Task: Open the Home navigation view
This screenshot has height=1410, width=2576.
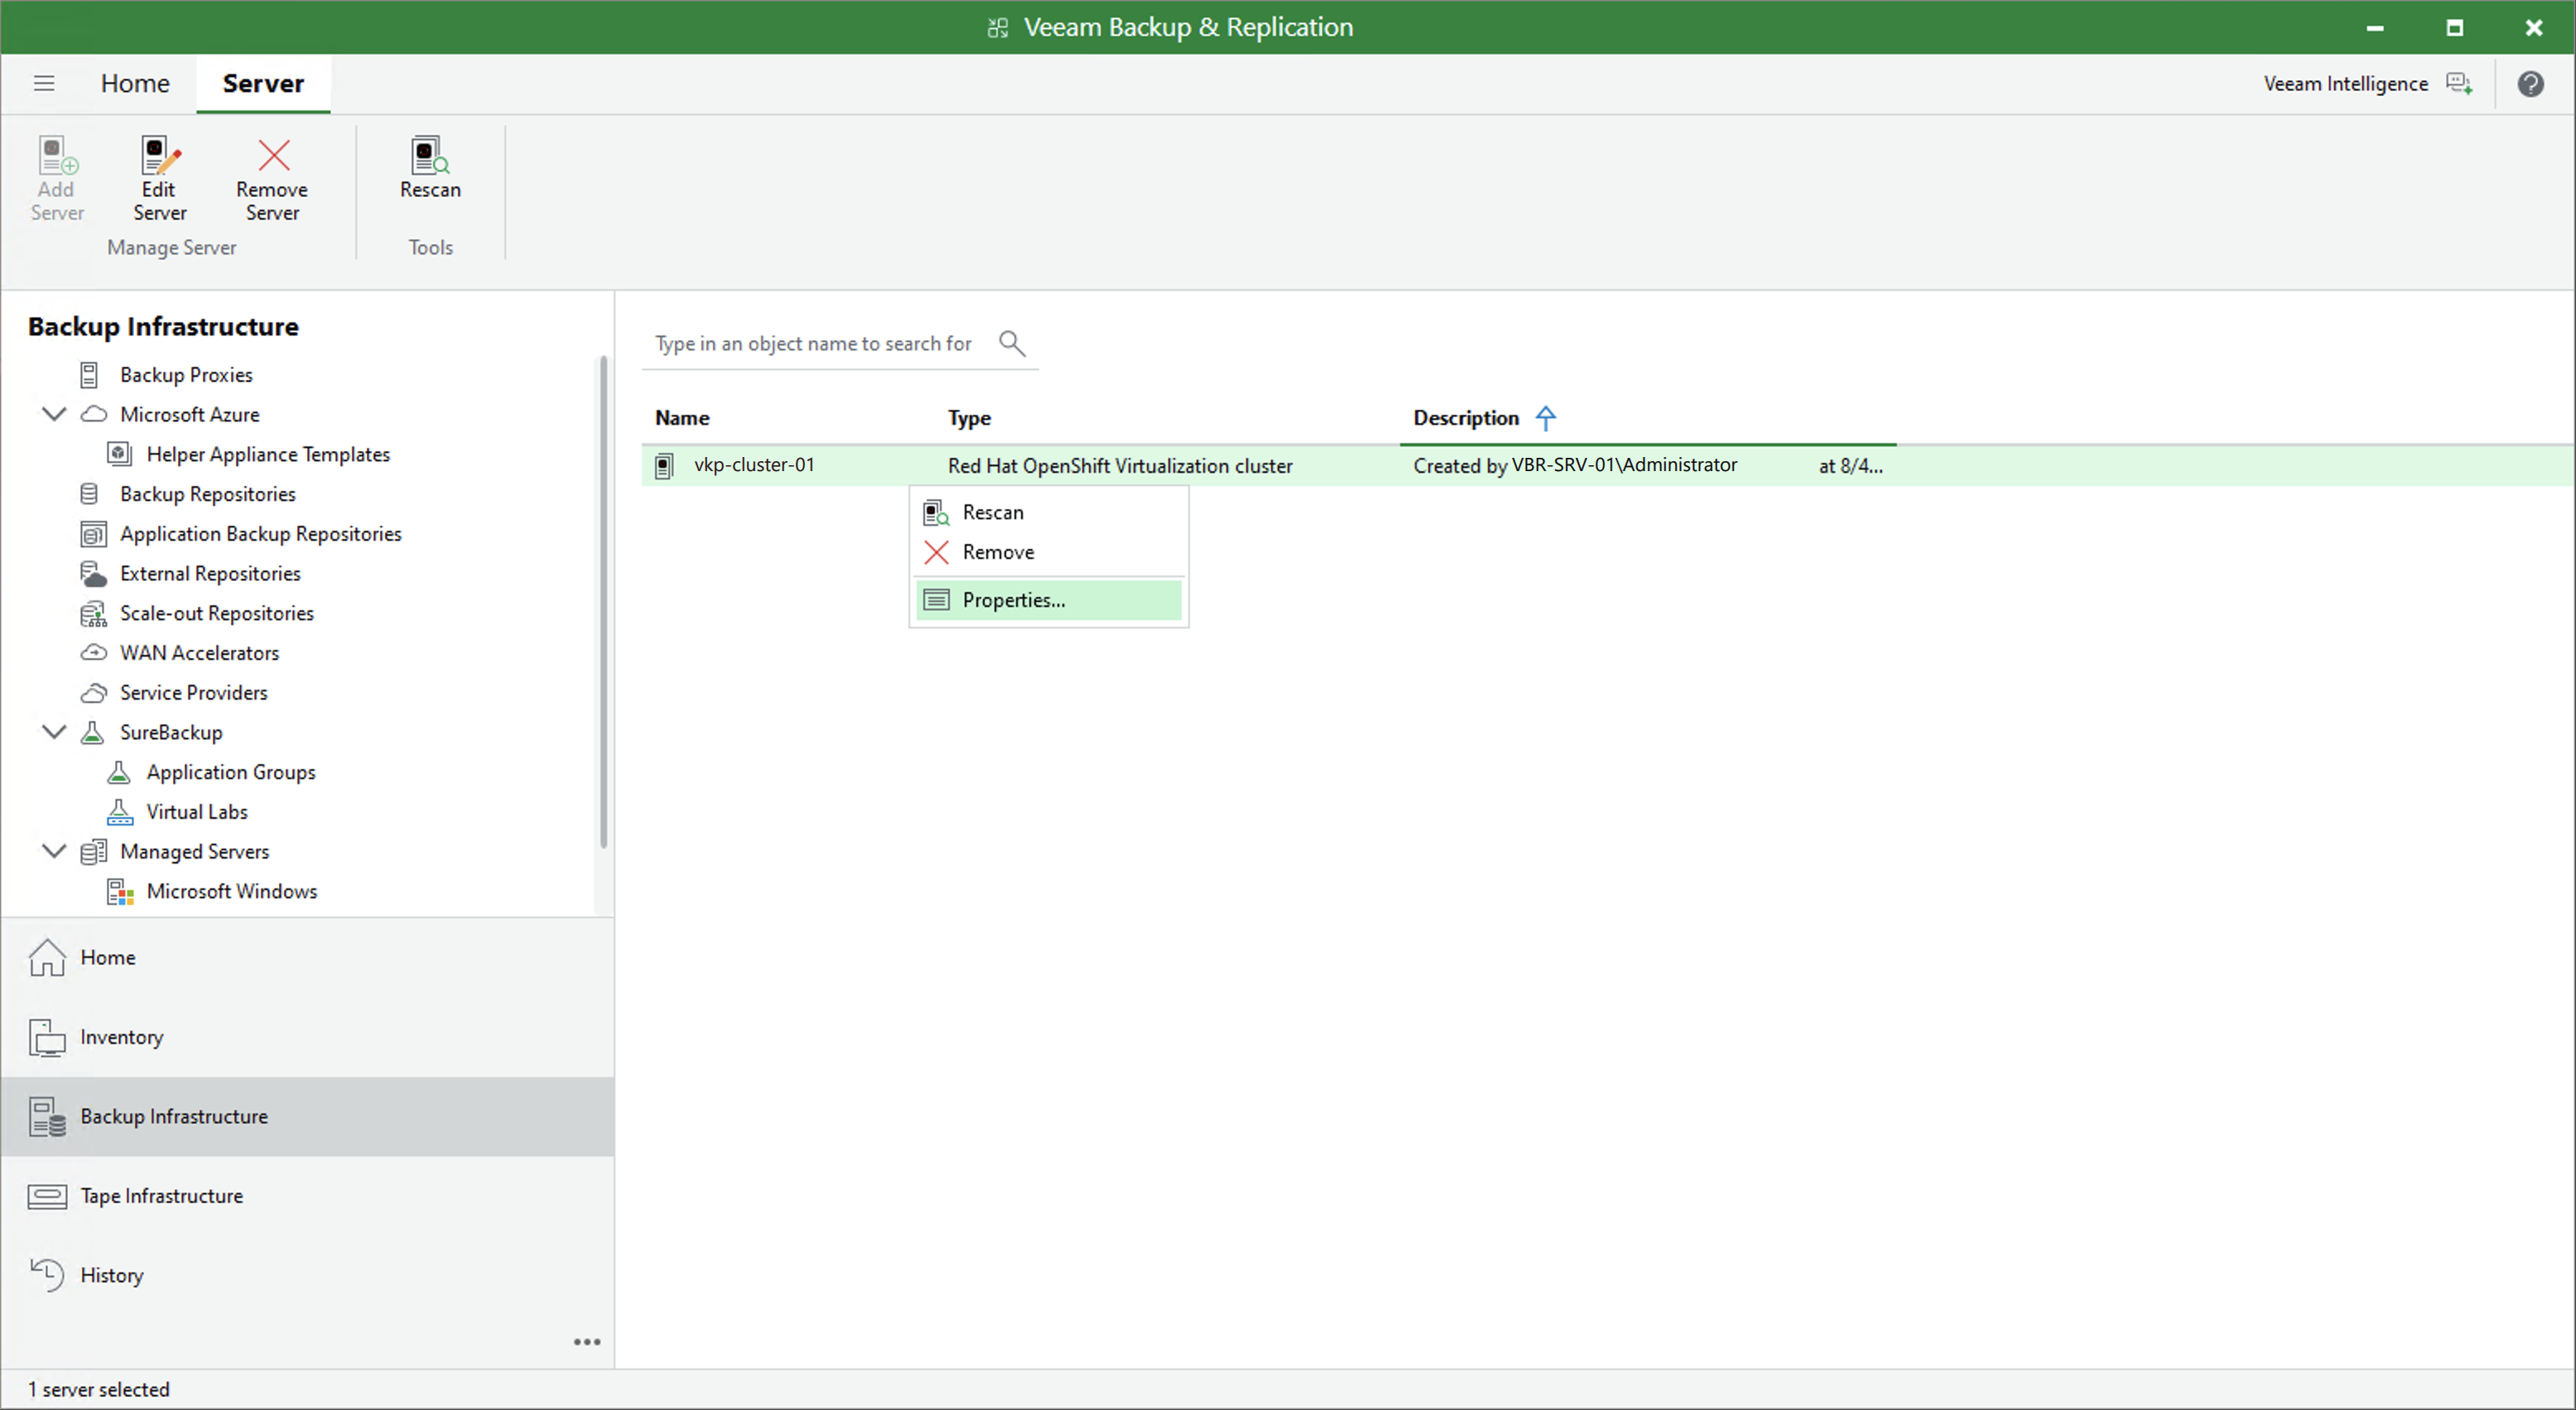Action: (x=308, y=958)
